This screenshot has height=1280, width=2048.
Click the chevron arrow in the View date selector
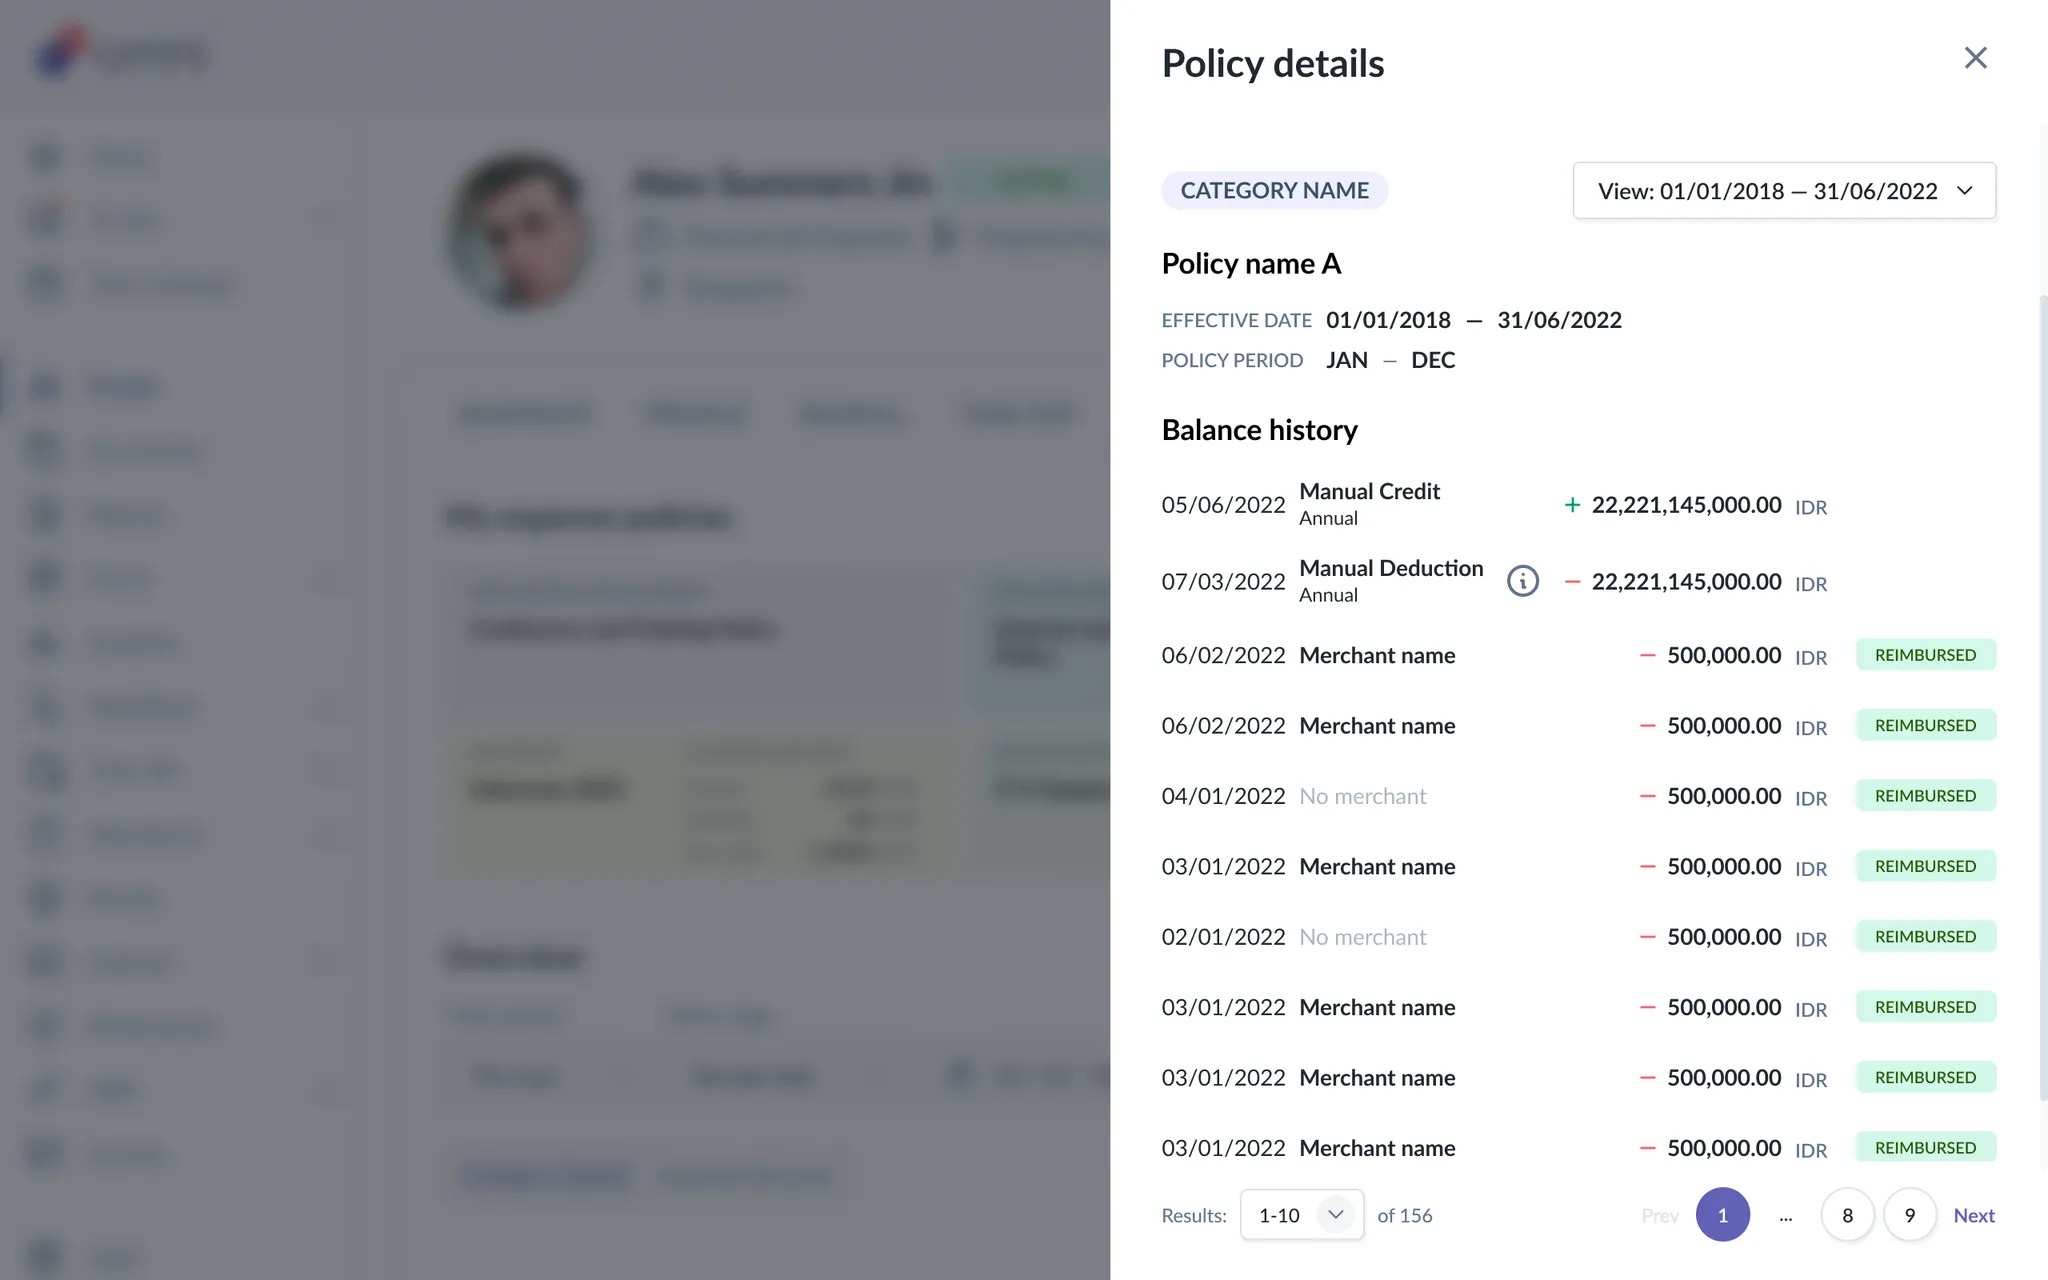click(1964, 190)
